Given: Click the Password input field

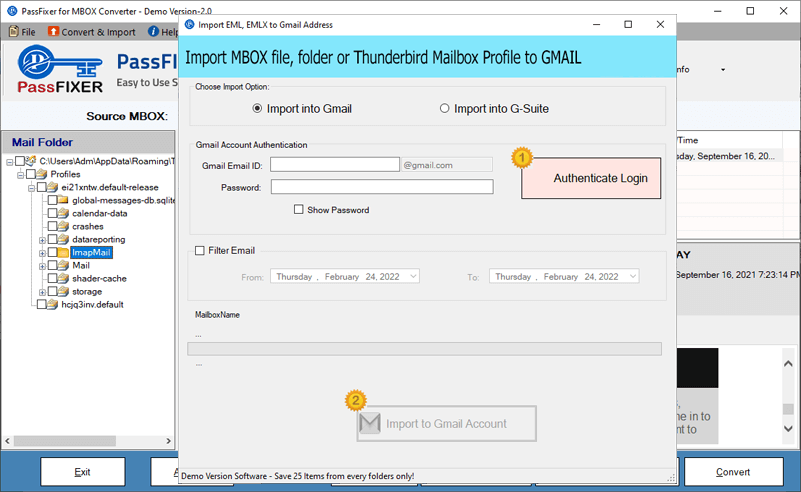Looking at the screenshot, I should [x=382, y=186].
